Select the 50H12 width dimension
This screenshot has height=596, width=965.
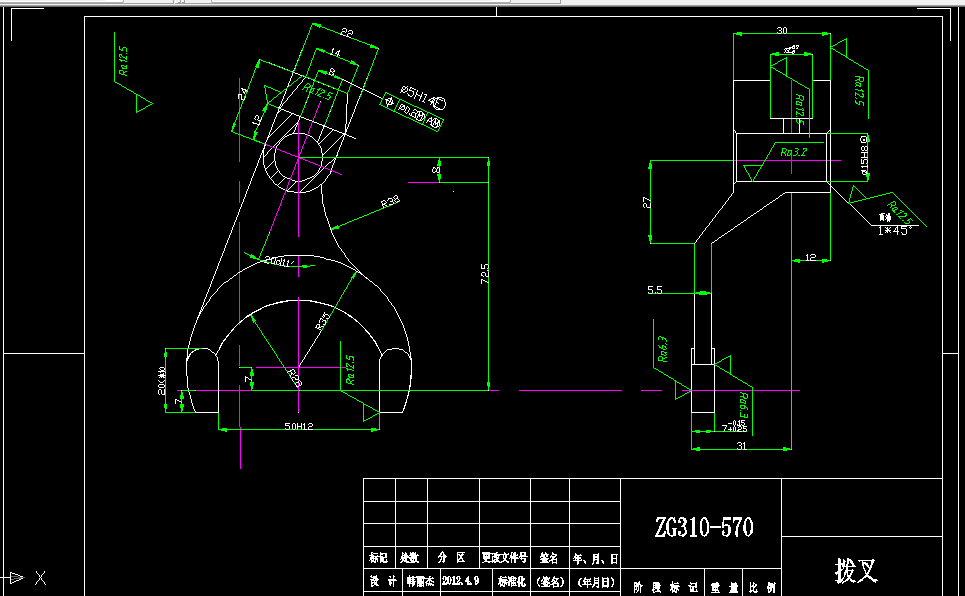click(298, 425)
